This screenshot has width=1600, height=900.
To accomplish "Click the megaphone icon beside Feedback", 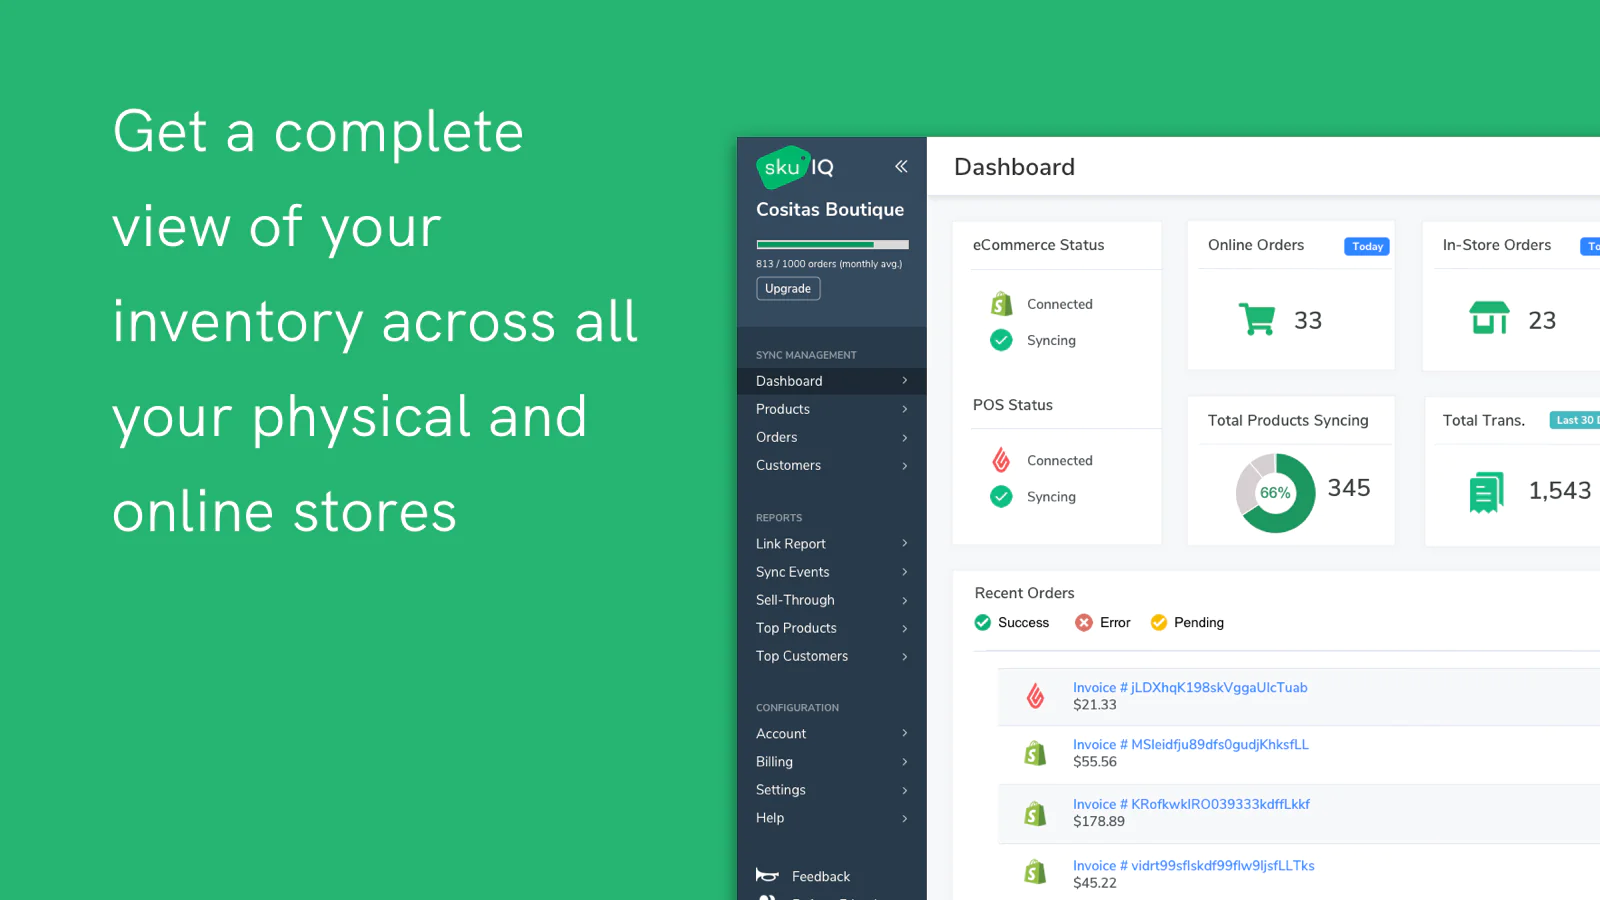I will [x=767, y=876].
